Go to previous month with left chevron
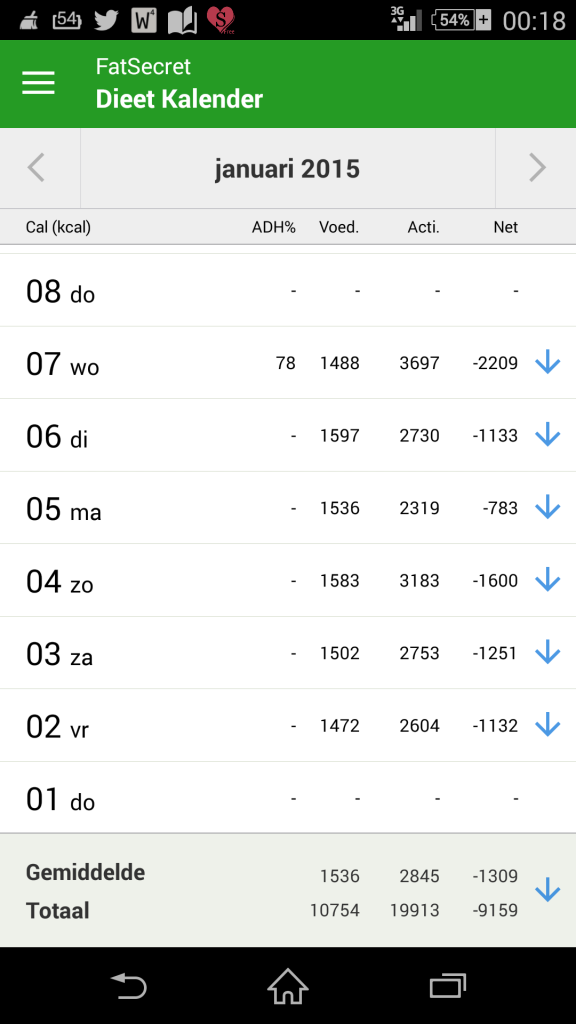The image size is (576, 1024). coord(37,168)
